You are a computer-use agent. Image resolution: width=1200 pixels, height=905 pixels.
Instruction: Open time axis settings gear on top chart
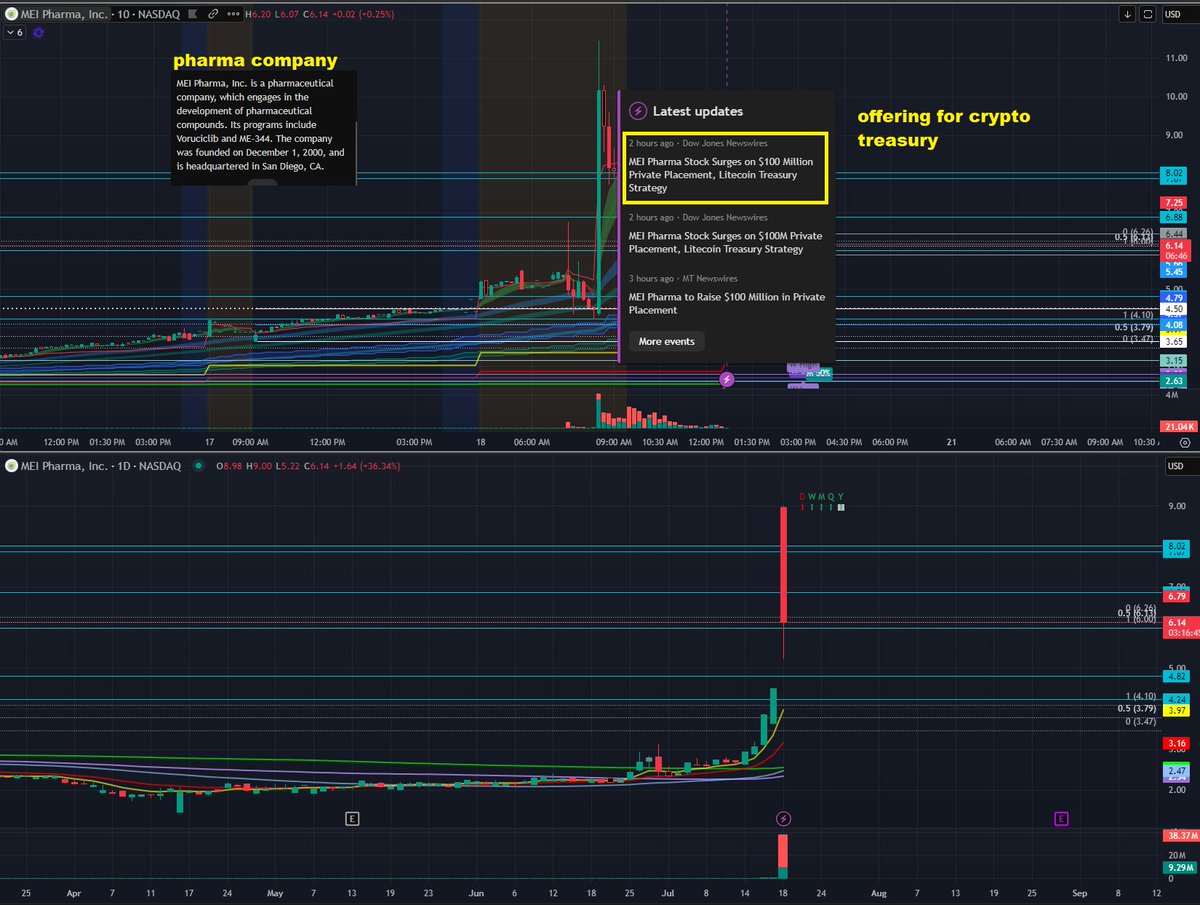click(x=1184, y=442)
